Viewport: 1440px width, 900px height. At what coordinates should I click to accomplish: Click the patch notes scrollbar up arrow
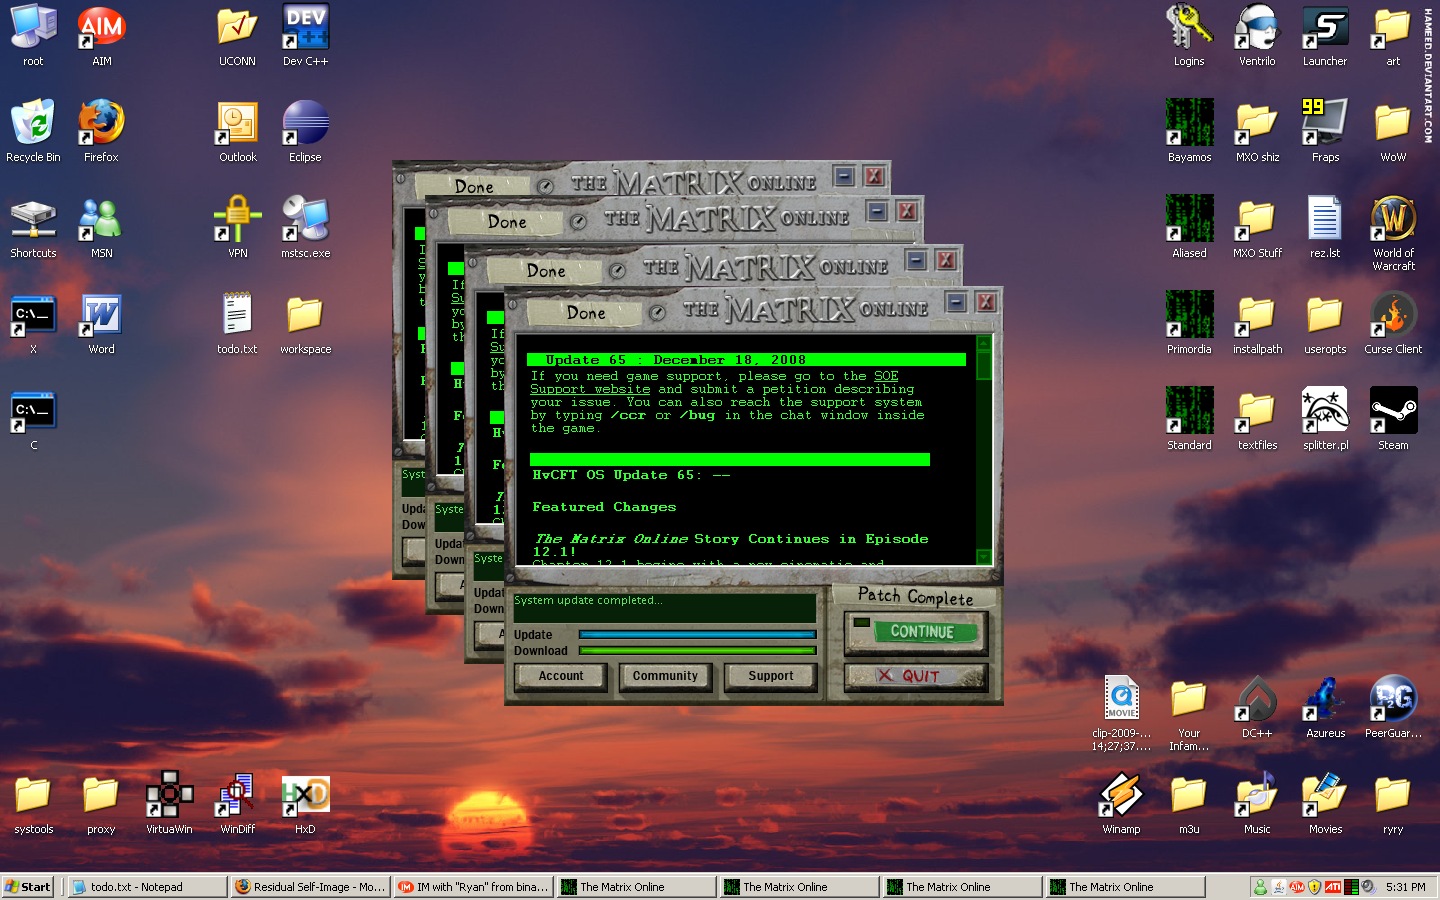[x=983, y=343]
